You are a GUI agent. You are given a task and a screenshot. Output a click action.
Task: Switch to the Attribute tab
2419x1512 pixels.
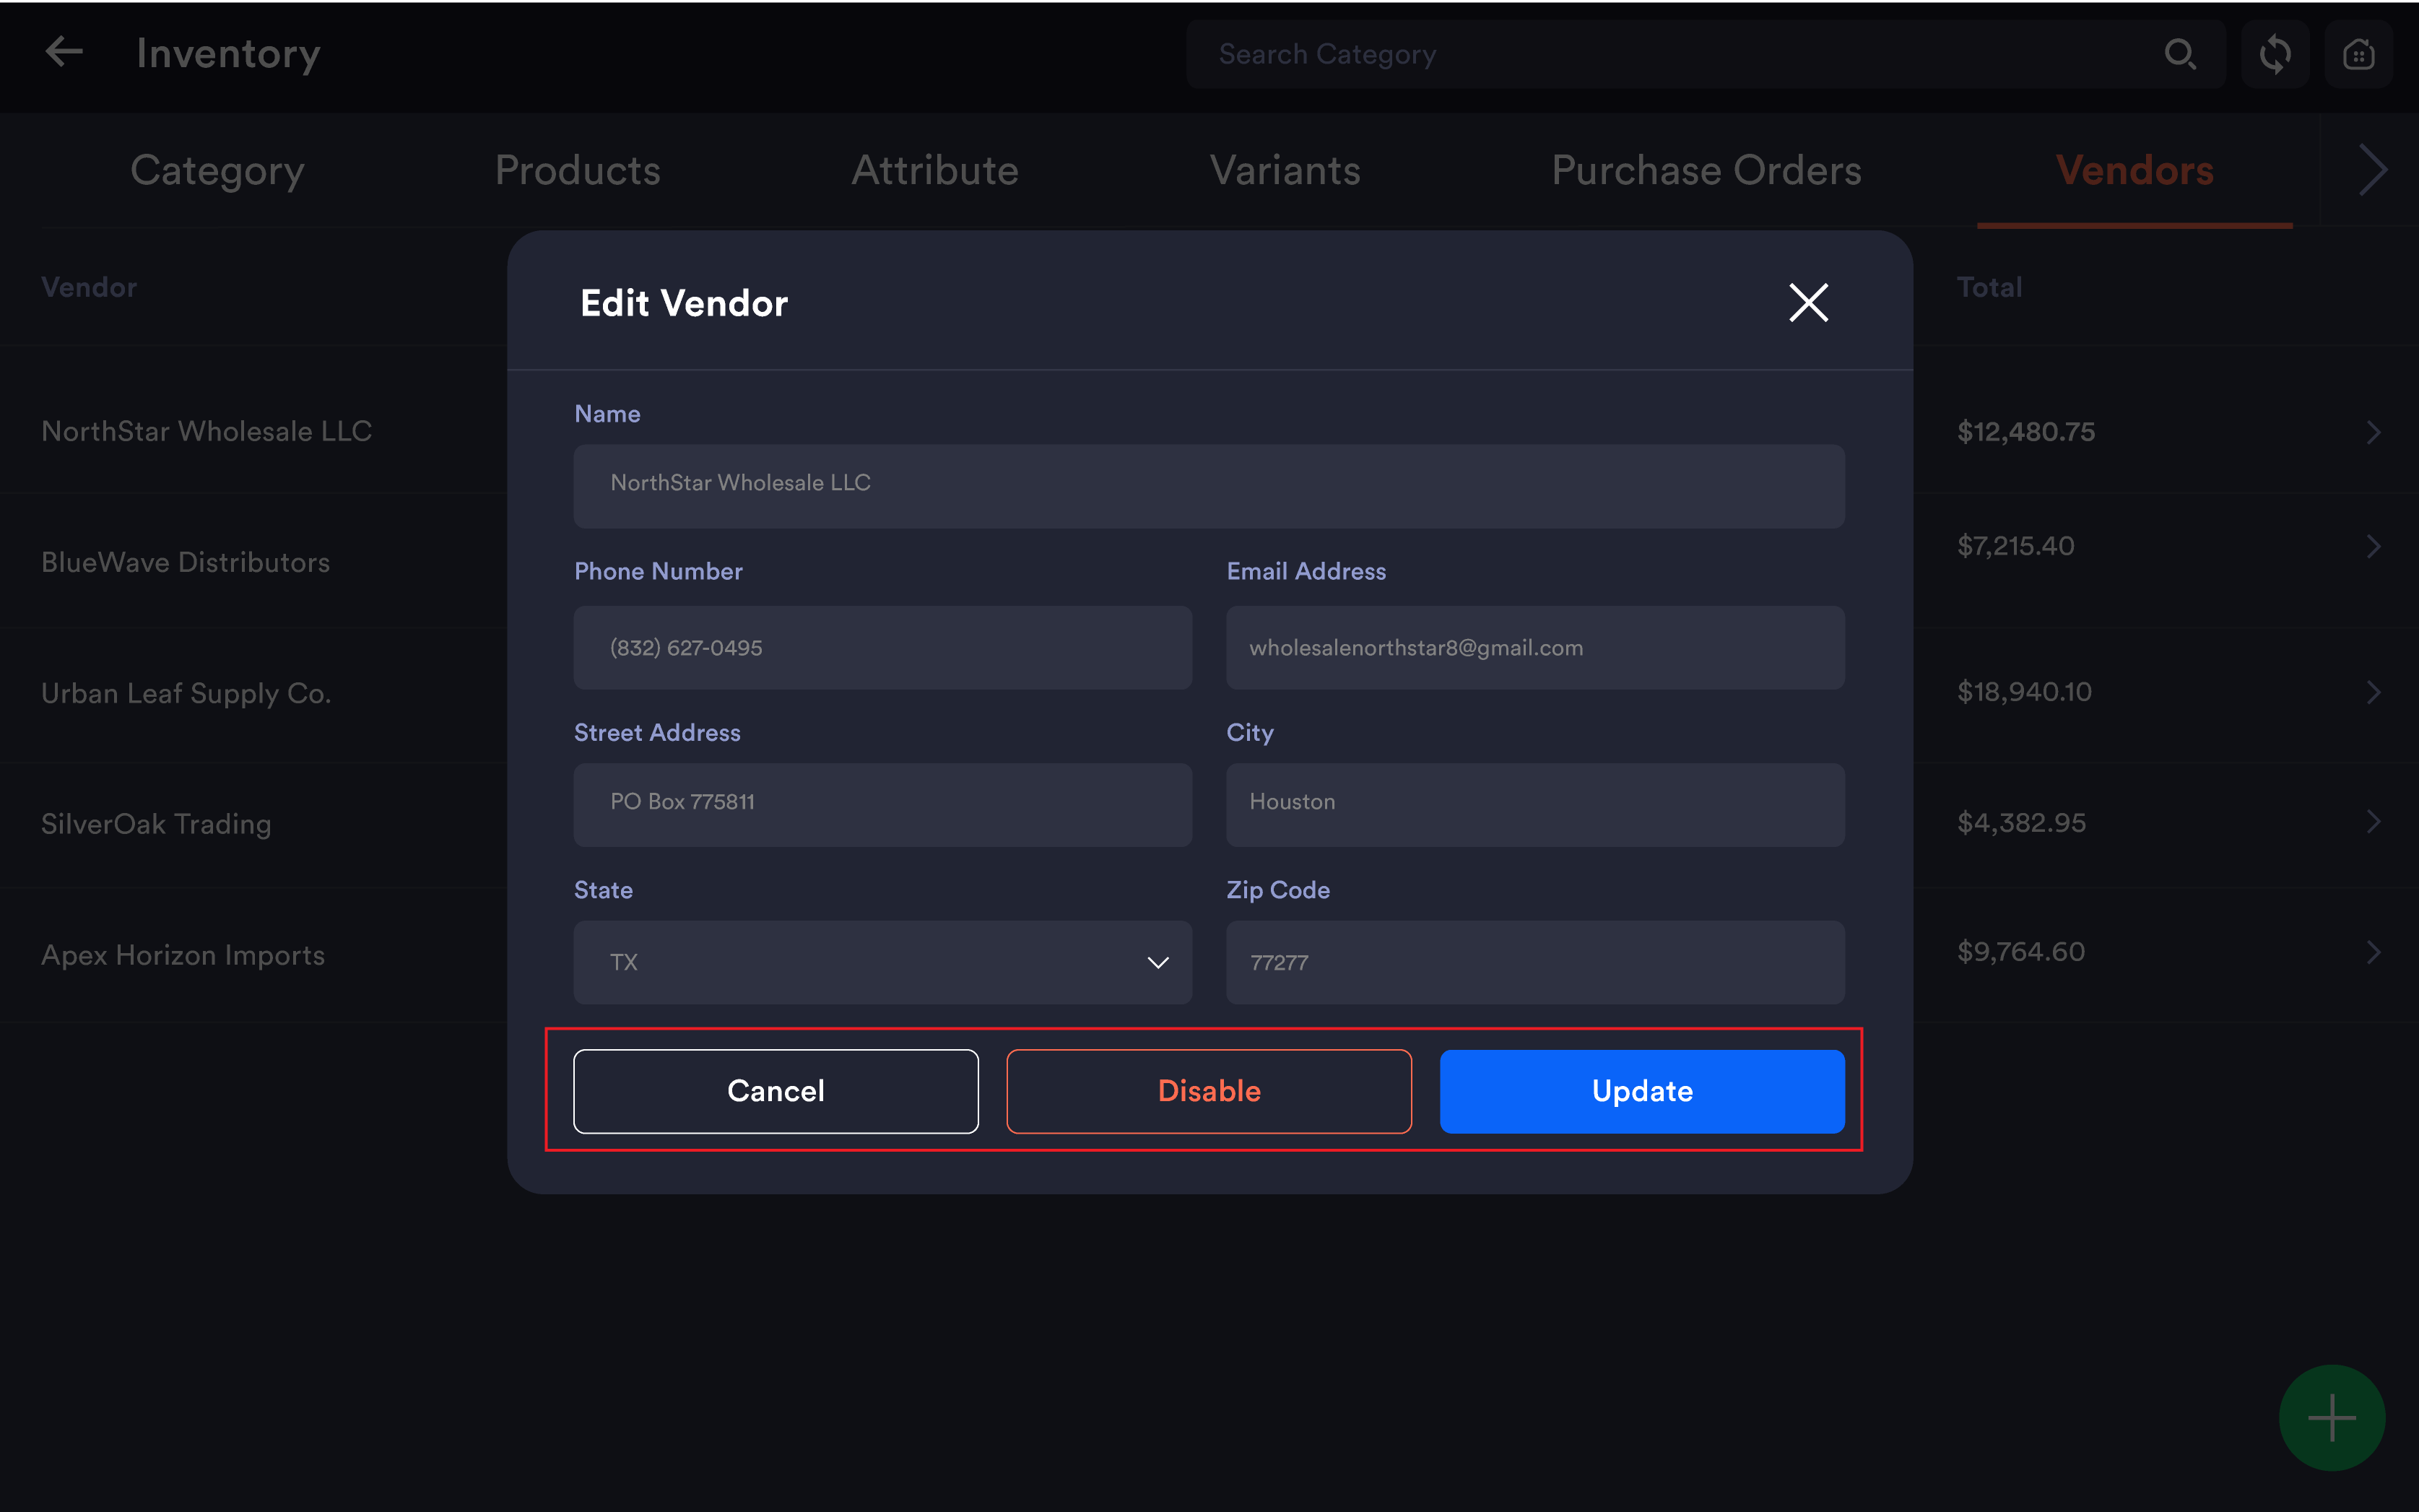[x=935, y=171]
